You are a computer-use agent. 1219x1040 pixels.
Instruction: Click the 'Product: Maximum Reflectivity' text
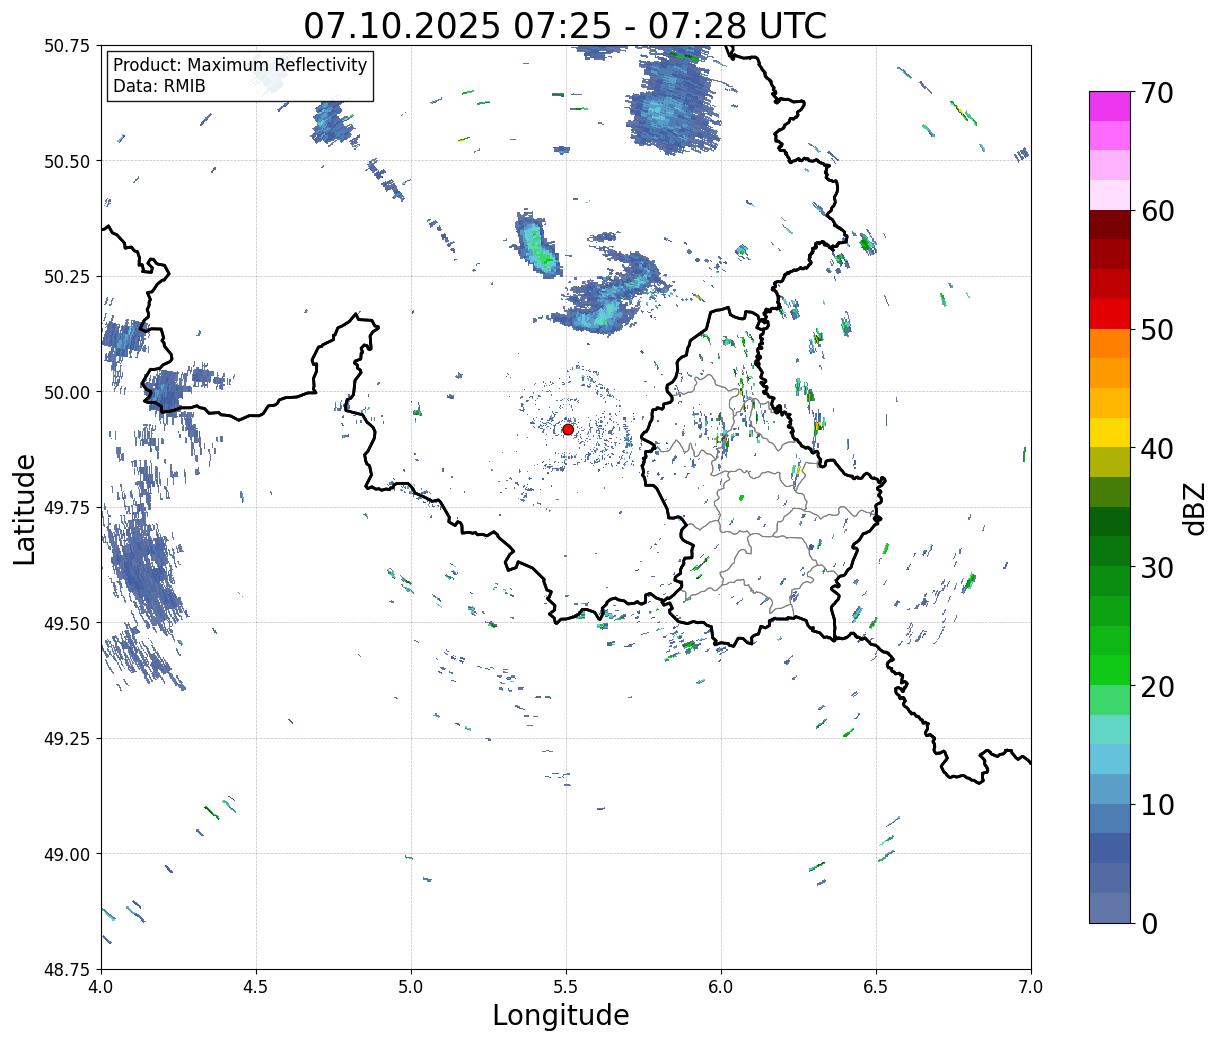point(240,65)
